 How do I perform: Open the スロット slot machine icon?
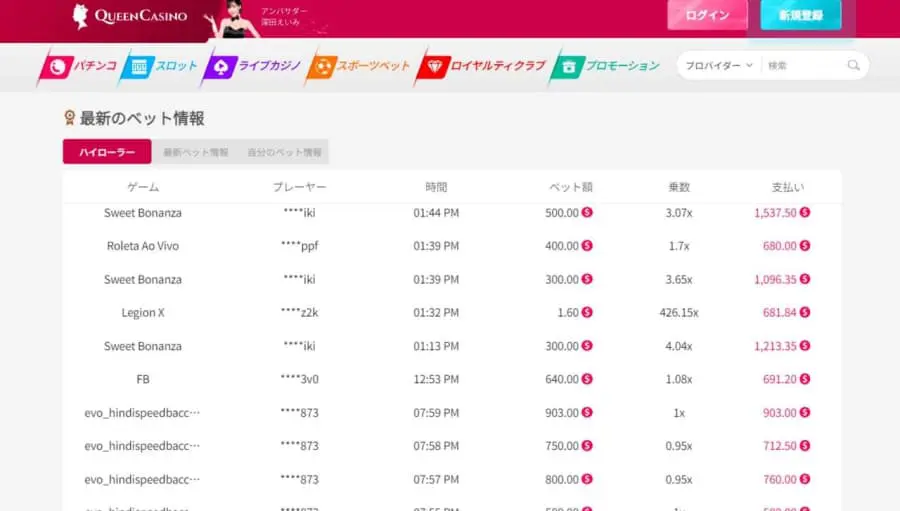pos(138,67)
